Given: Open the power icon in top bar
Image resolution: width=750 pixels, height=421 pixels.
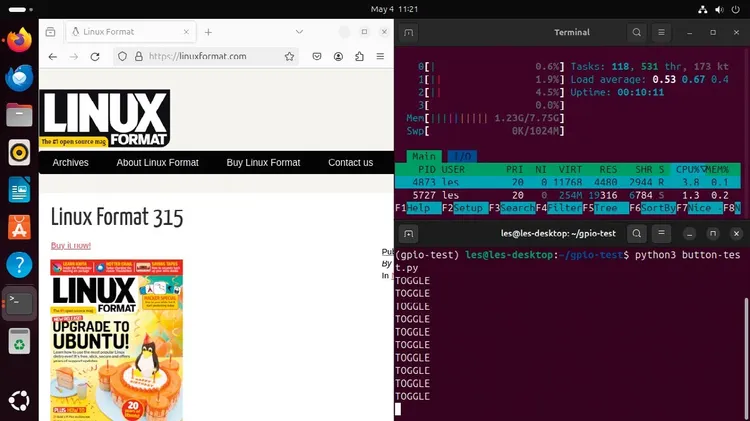Looking at the screenshot, I should point(736,9).
